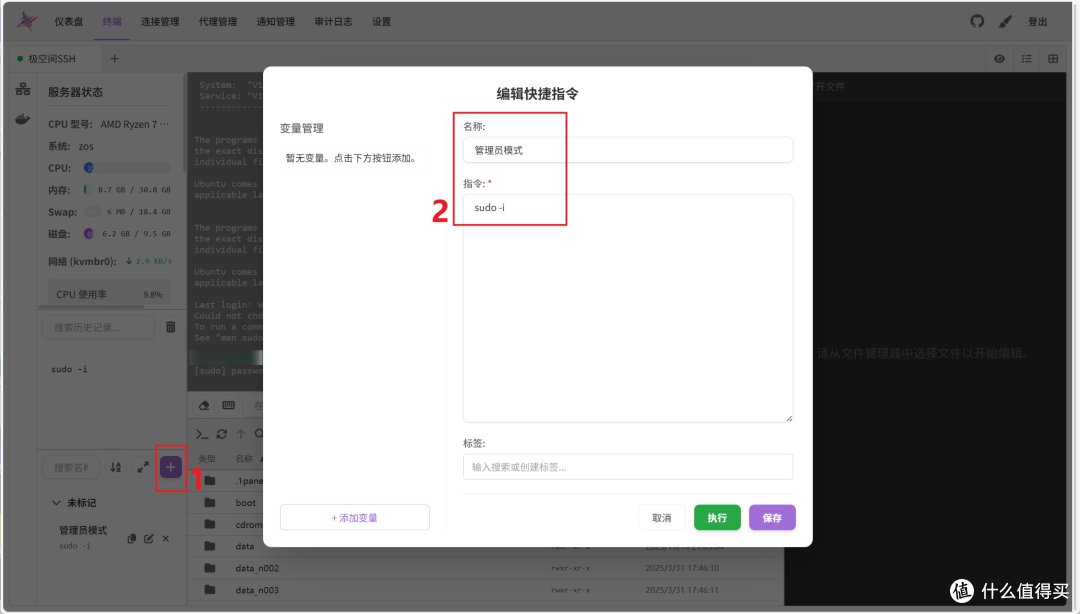Screen dimensions: 1080x614
Task: Open the Docker whale sidebar icon
Action: (23, 119)
